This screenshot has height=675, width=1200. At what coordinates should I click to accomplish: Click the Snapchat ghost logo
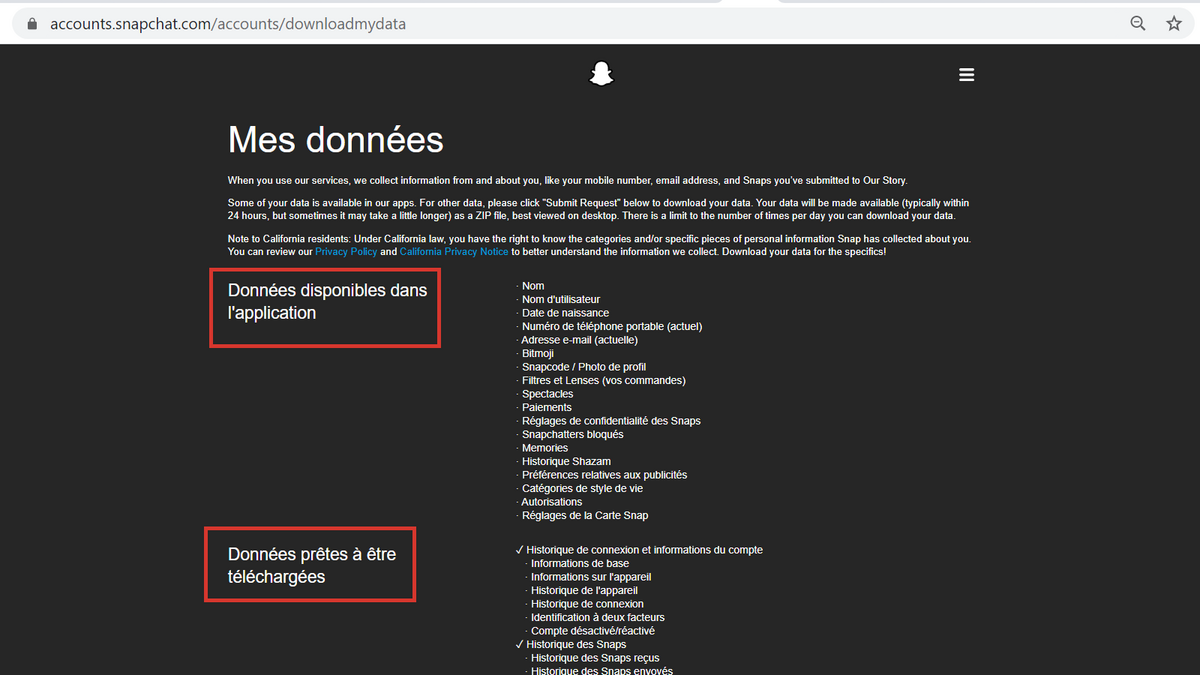tap(600, 74)
